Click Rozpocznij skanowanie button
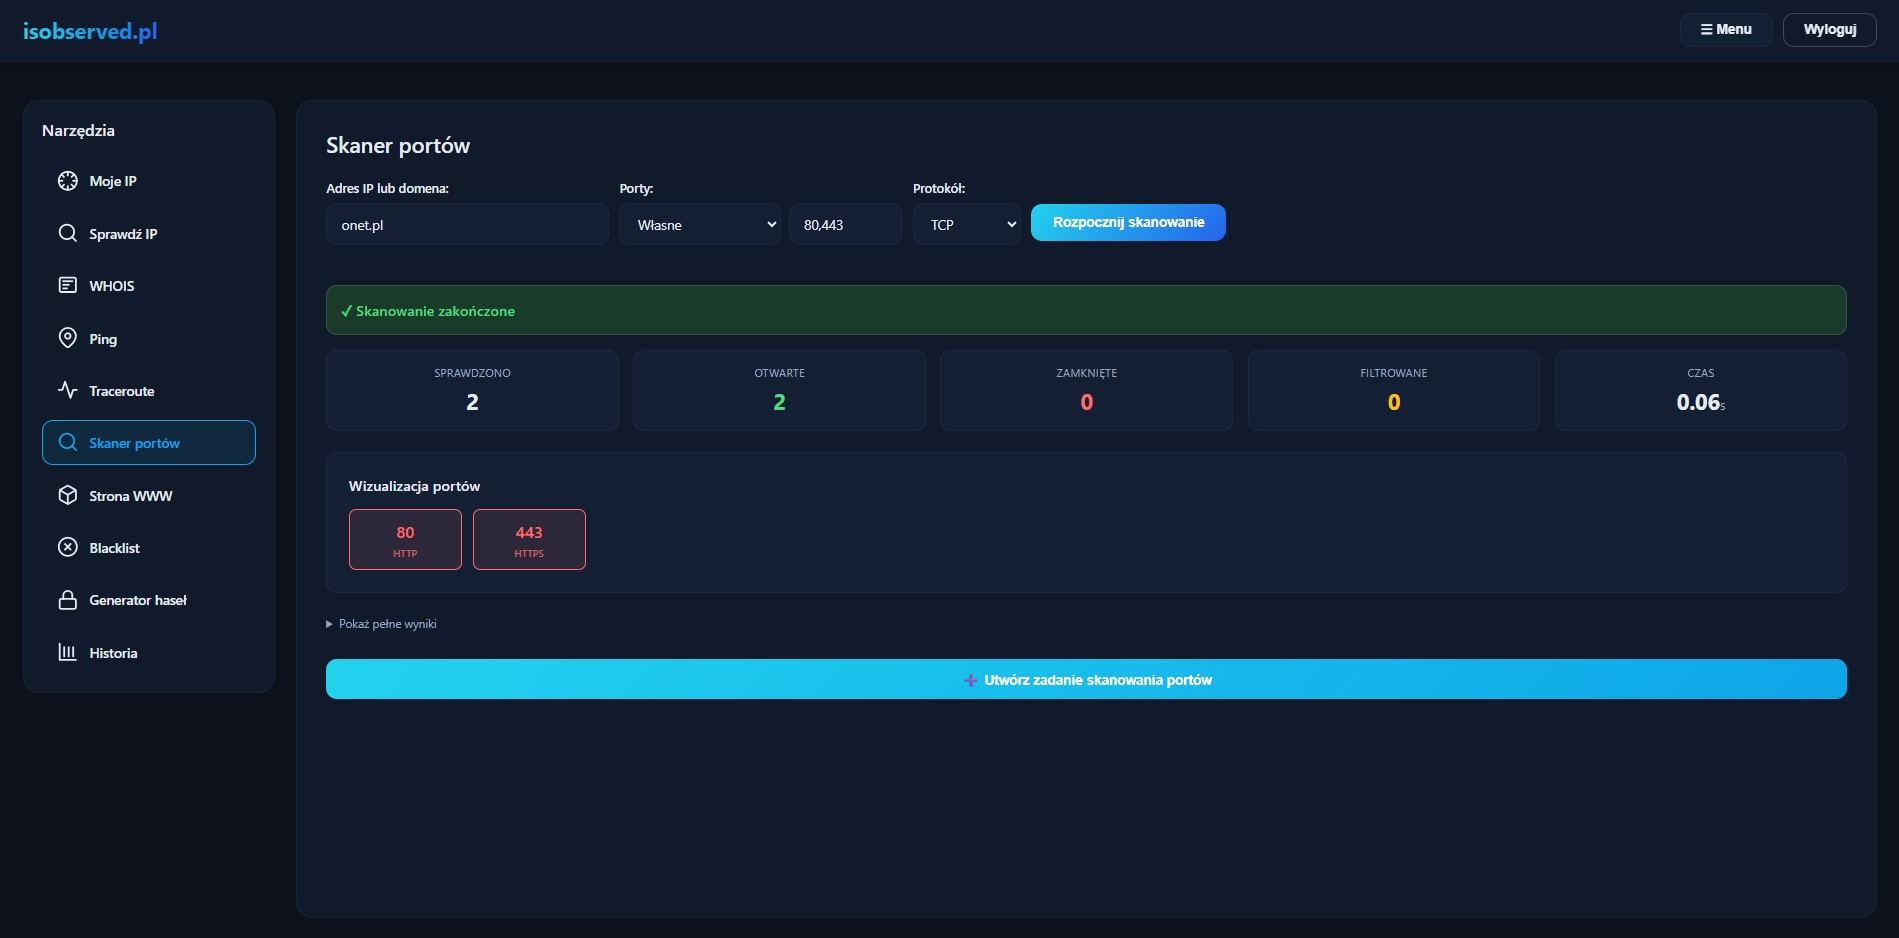This screenshot has width=1899, height=938. coord(1128,222)
